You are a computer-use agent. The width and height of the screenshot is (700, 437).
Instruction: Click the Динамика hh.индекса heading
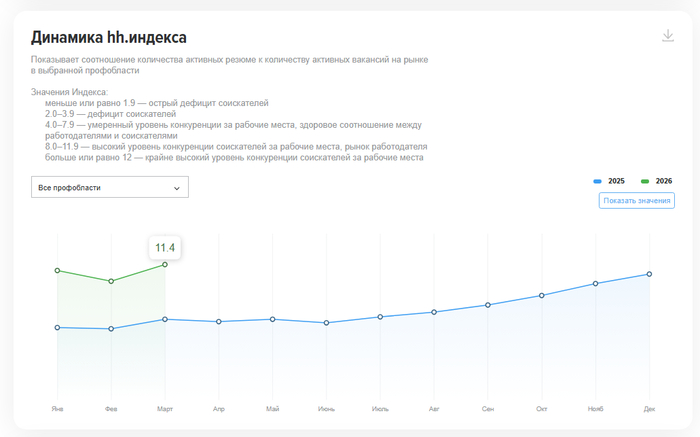click(108, 37)
